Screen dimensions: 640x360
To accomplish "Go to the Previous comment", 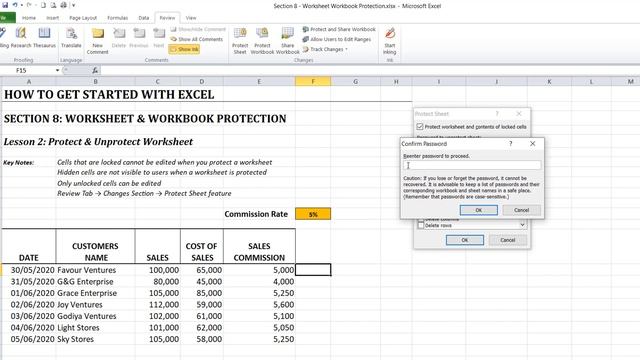I will tap(139, 38).
